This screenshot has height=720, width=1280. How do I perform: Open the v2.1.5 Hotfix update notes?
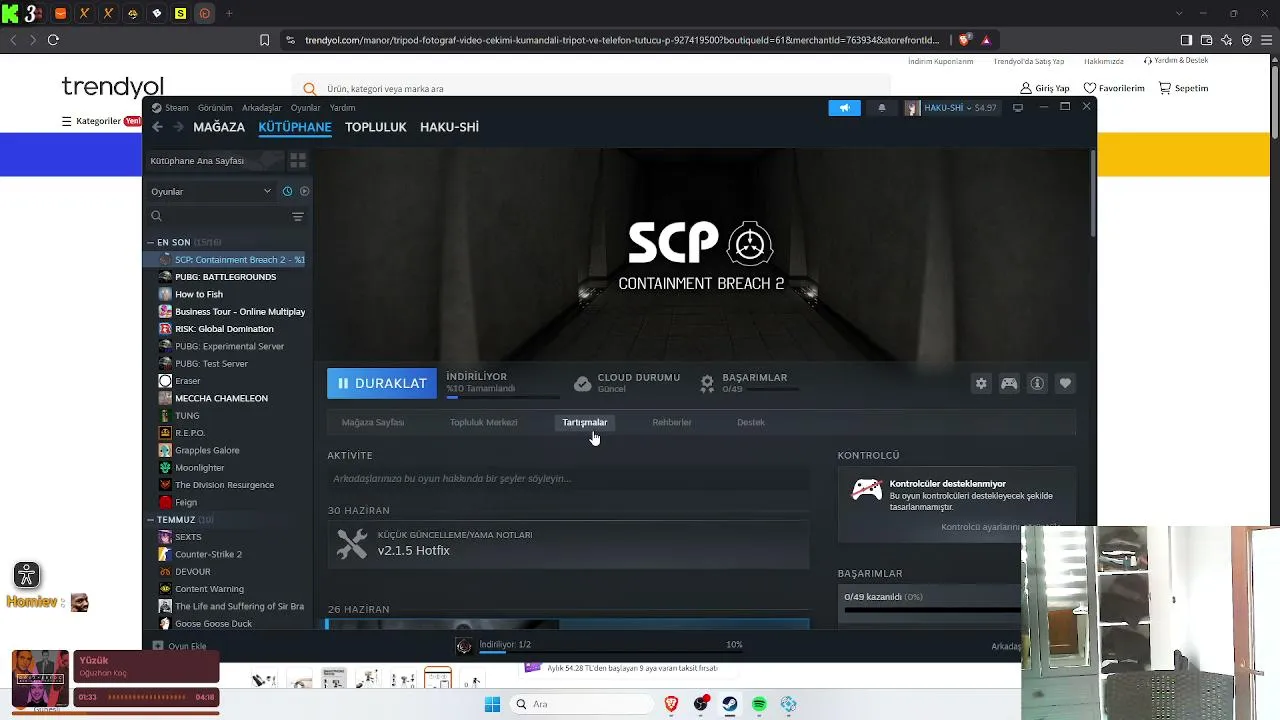569,543
